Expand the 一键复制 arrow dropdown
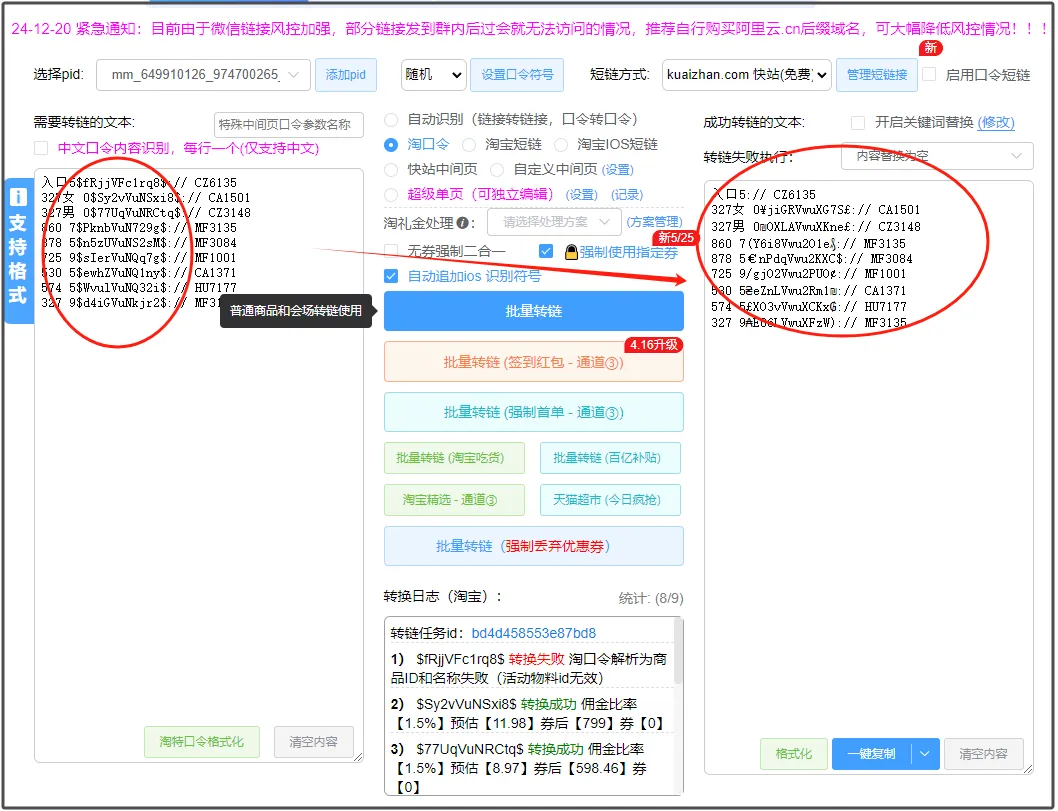1058x811 pixels. pos(925,754)
